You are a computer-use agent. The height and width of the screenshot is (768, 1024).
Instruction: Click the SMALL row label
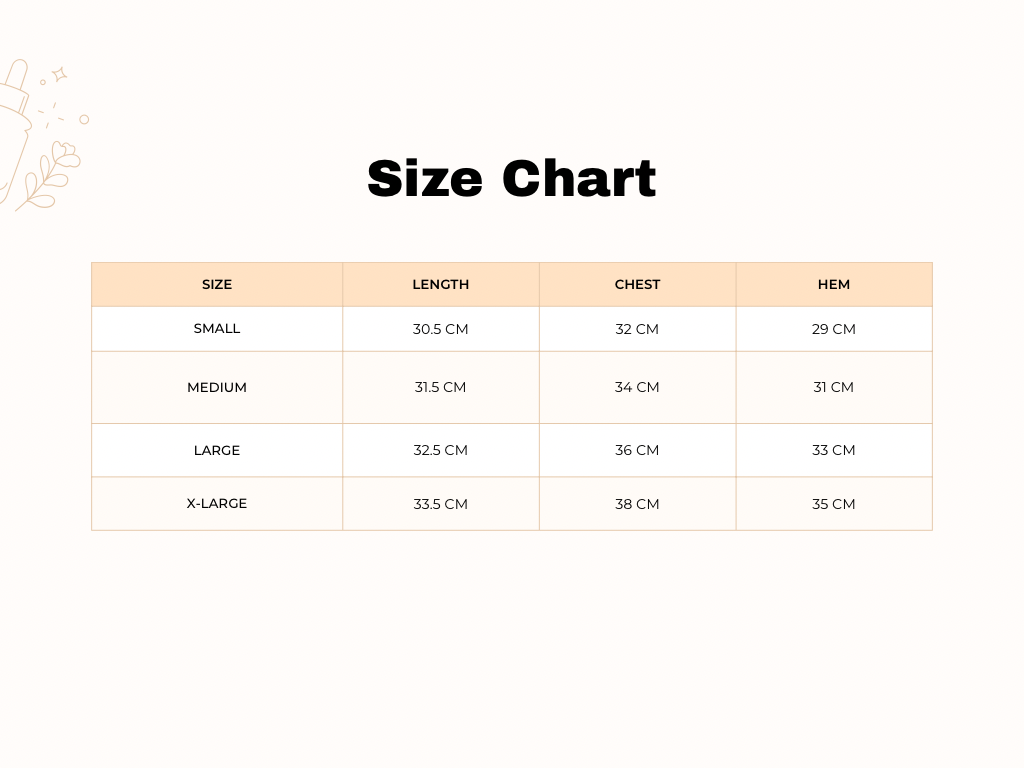click(217, 328)
